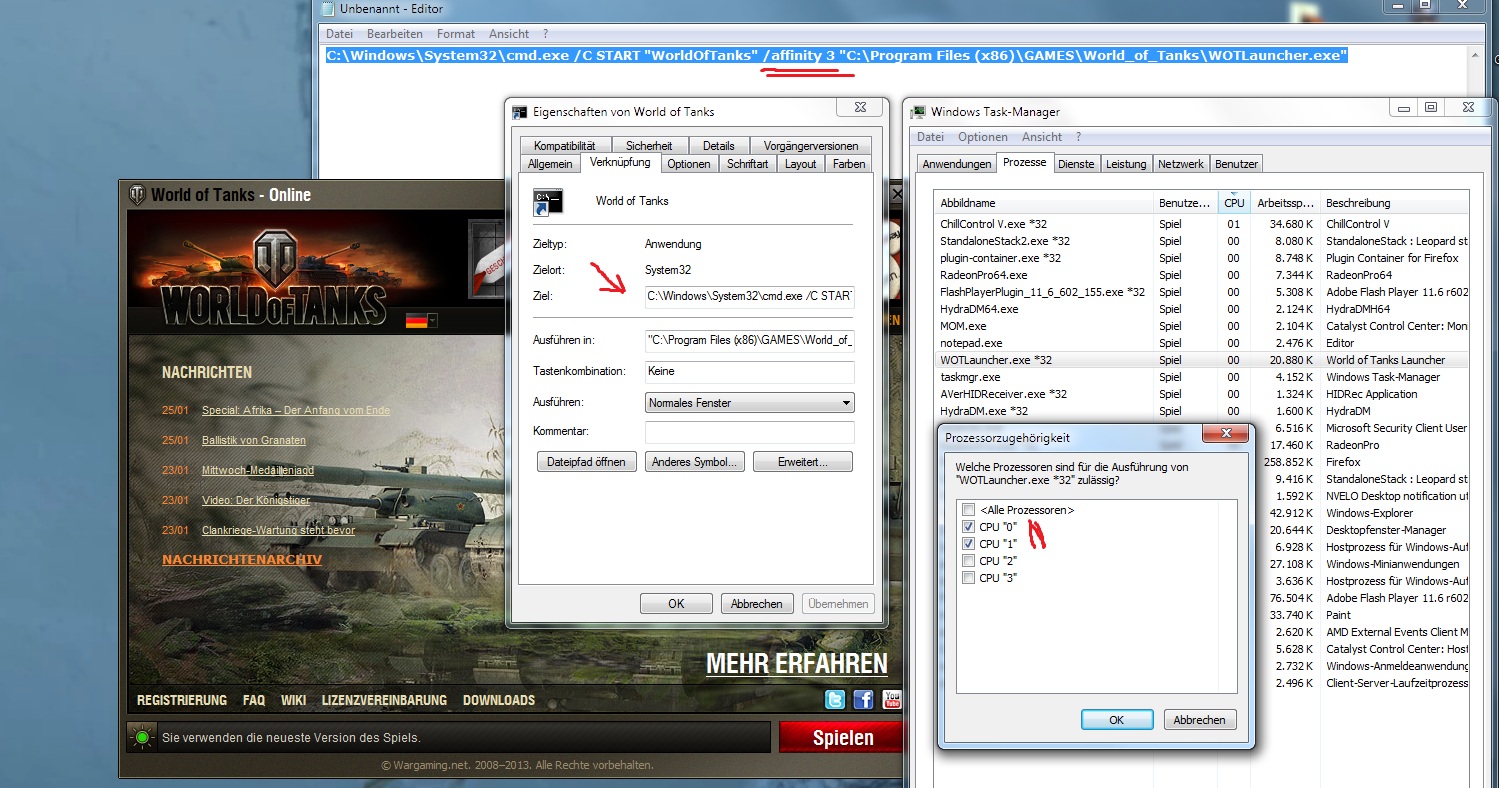The height and width of the screenshot is (788, 1499).
Task: Open the Datei menu in Task-Manager
Action: click(x=930, y=137)
